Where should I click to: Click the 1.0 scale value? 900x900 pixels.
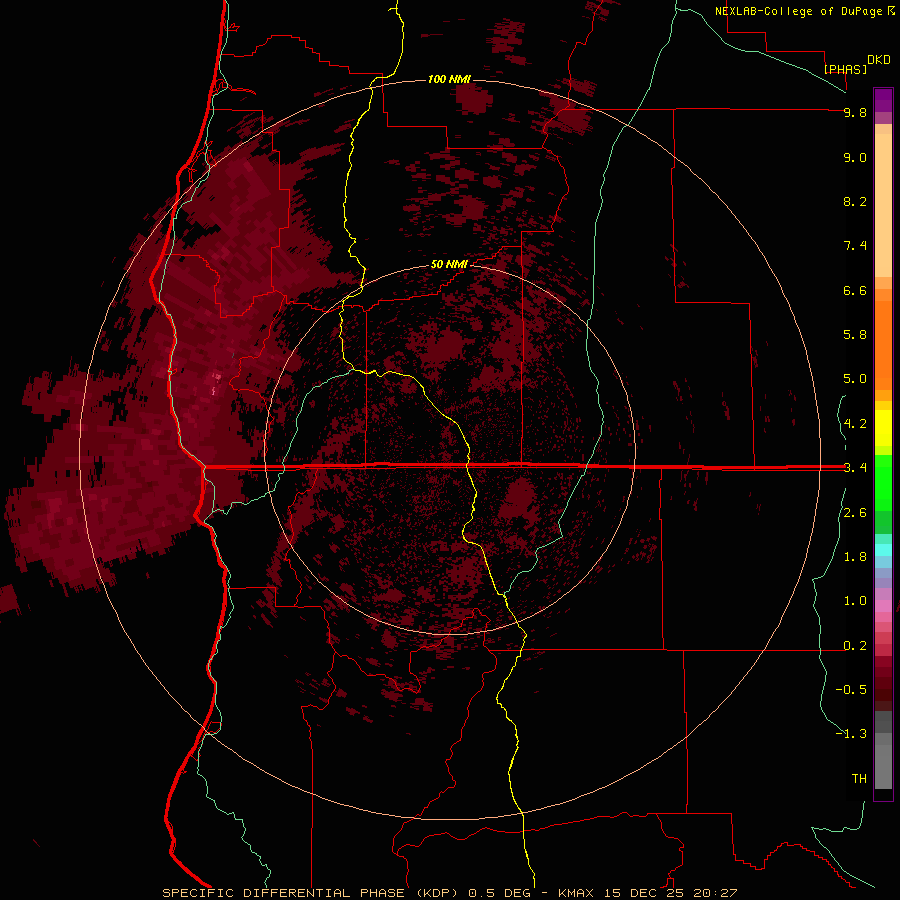[x=855, y=601]
